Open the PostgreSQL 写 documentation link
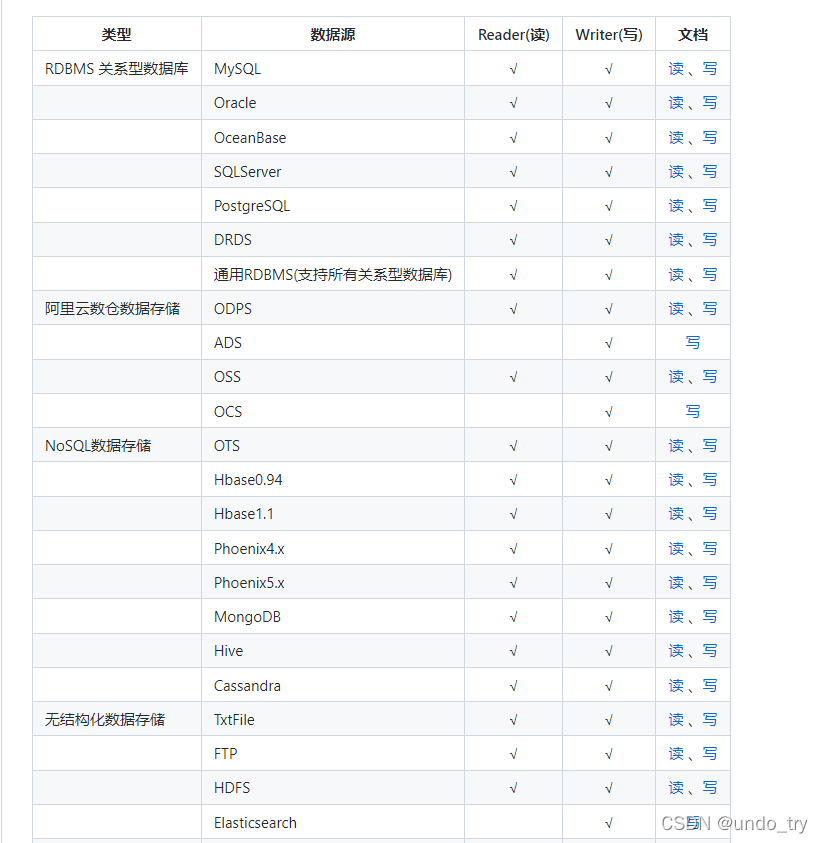 [x=709, y=205]
